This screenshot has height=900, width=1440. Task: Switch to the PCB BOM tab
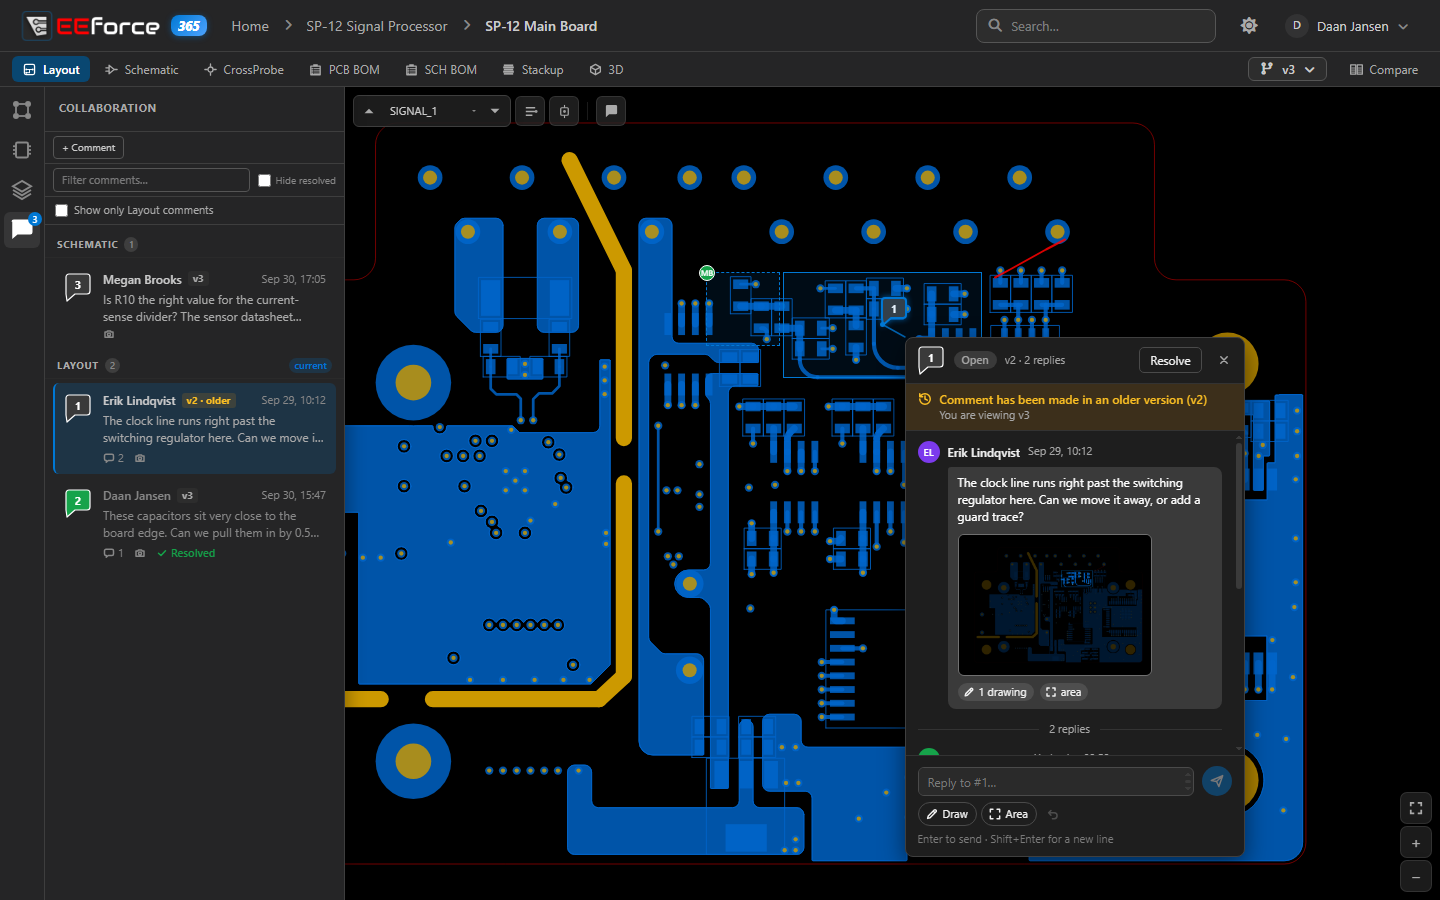pos(345,70)
